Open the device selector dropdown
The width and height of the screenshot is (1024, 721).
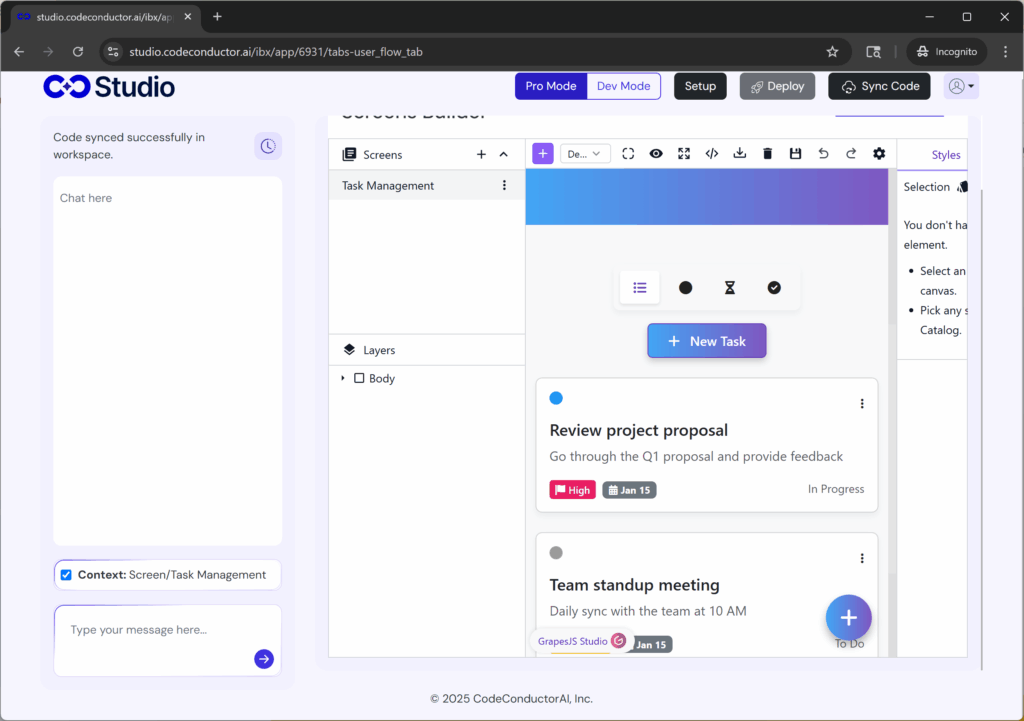point(586,153)
